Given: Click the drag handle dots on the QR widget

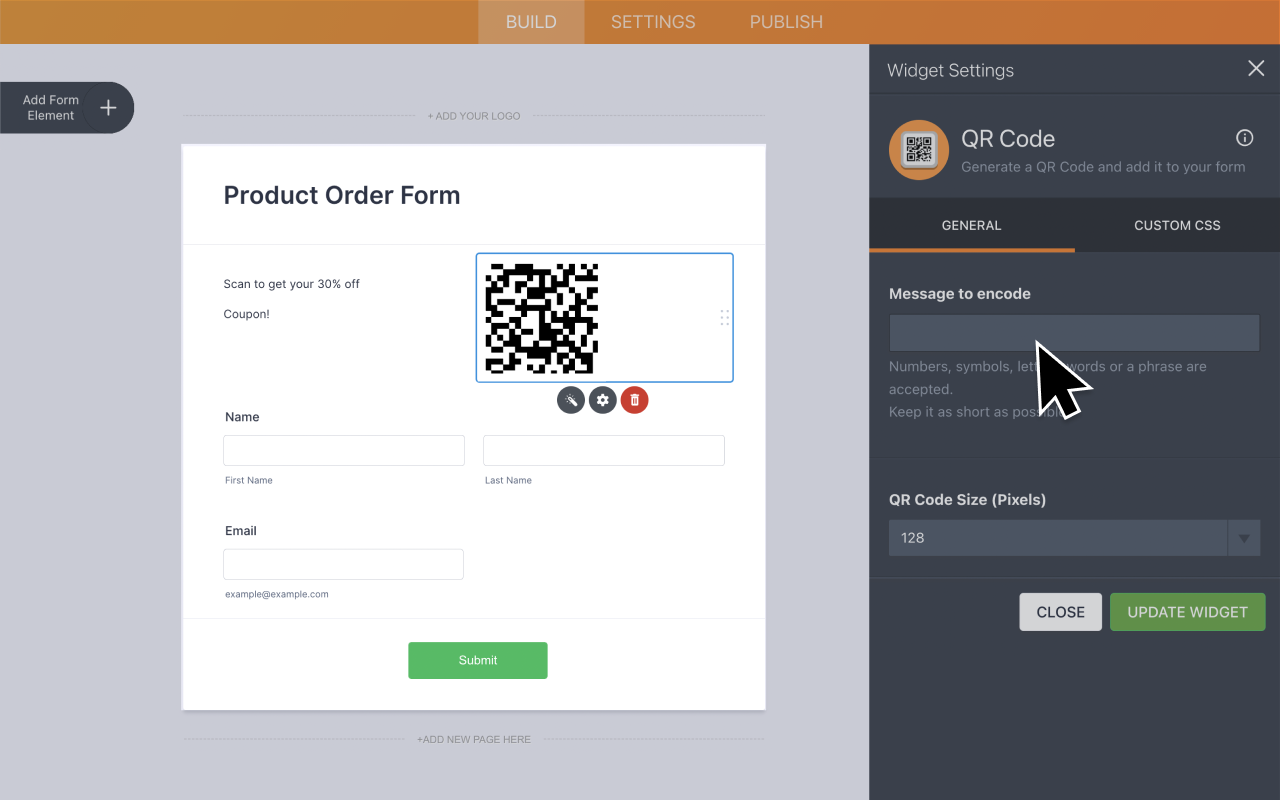Looking at the screenshot, I should (x=724, y=317).
